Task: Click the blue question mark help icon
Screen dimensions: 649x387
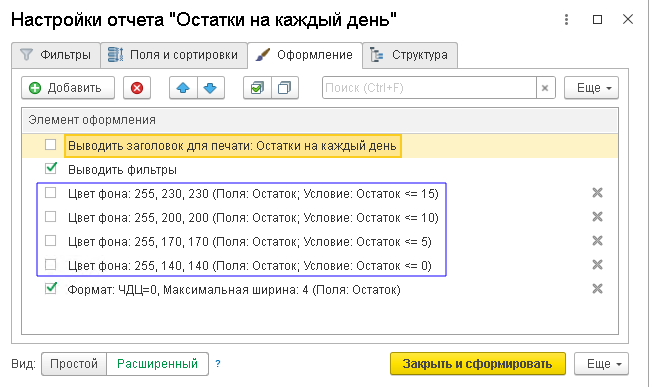Action: click(218, 364)
